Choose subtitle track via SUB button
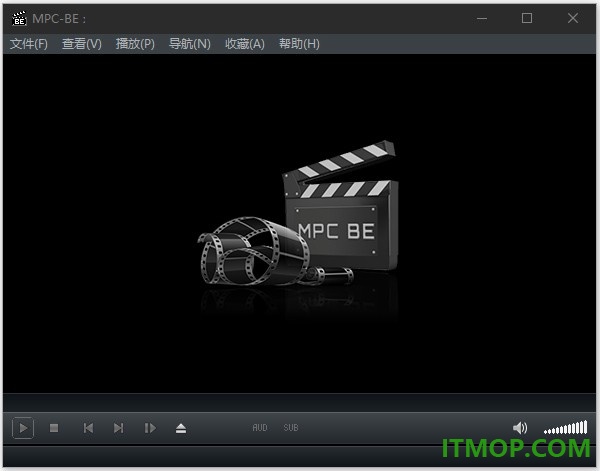The image size is (600, 471). 291,428
